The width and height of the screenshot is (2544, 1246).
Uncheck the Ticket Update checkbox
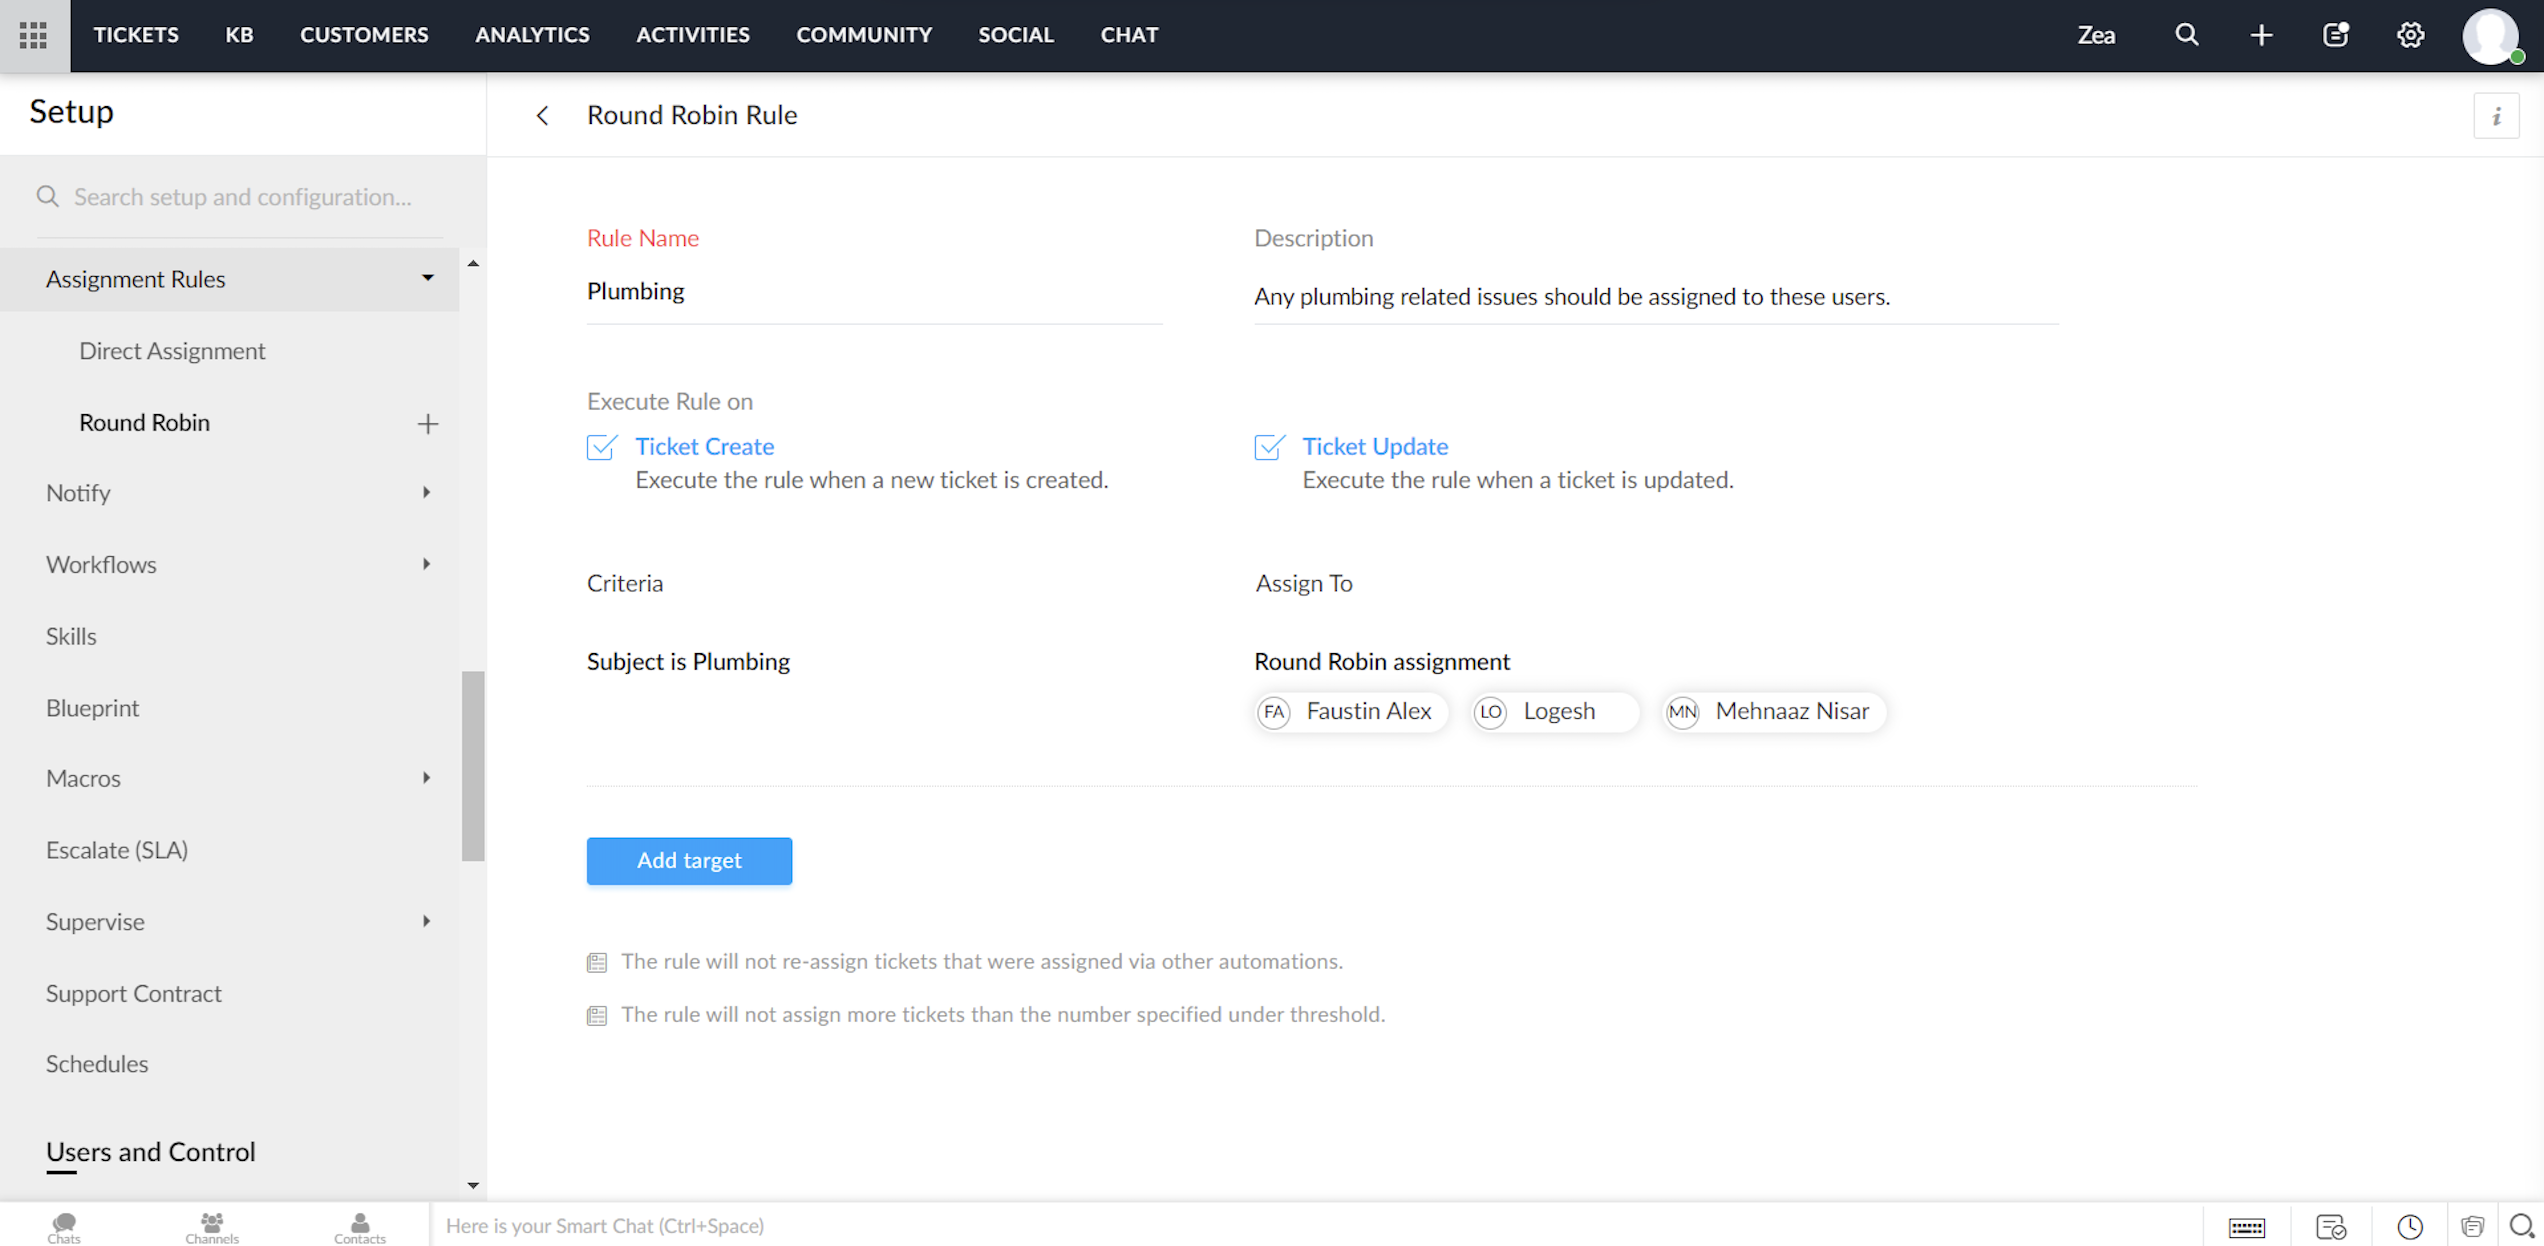pos(1269,447)
